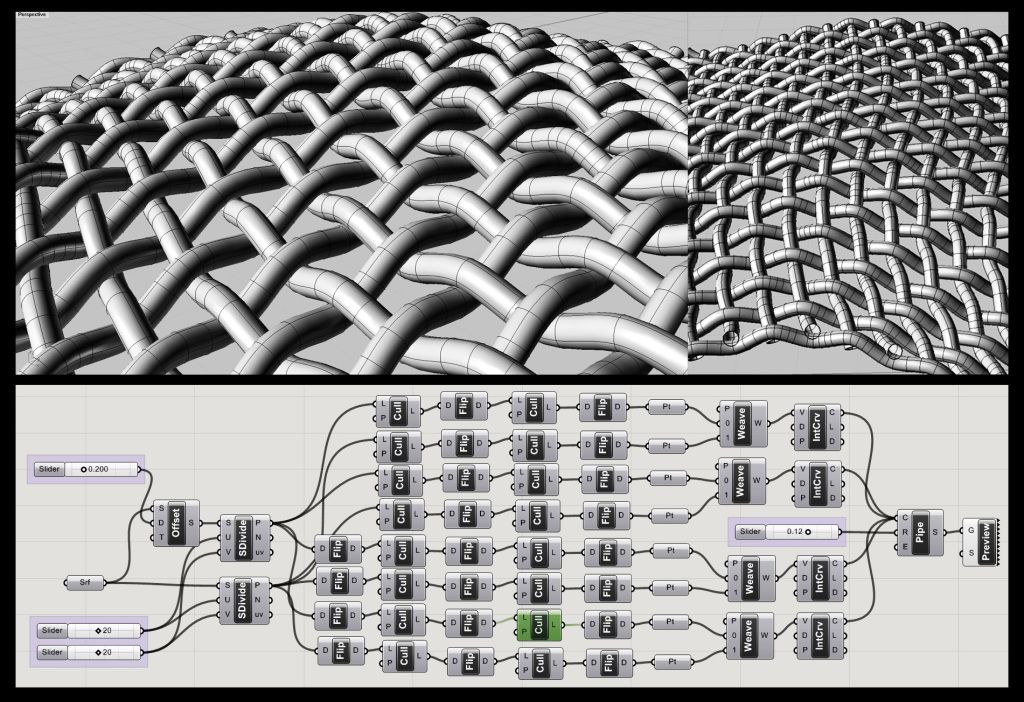Select the Preview component
This screenshot has height=702, width=1024.
[x=987, y=541]
